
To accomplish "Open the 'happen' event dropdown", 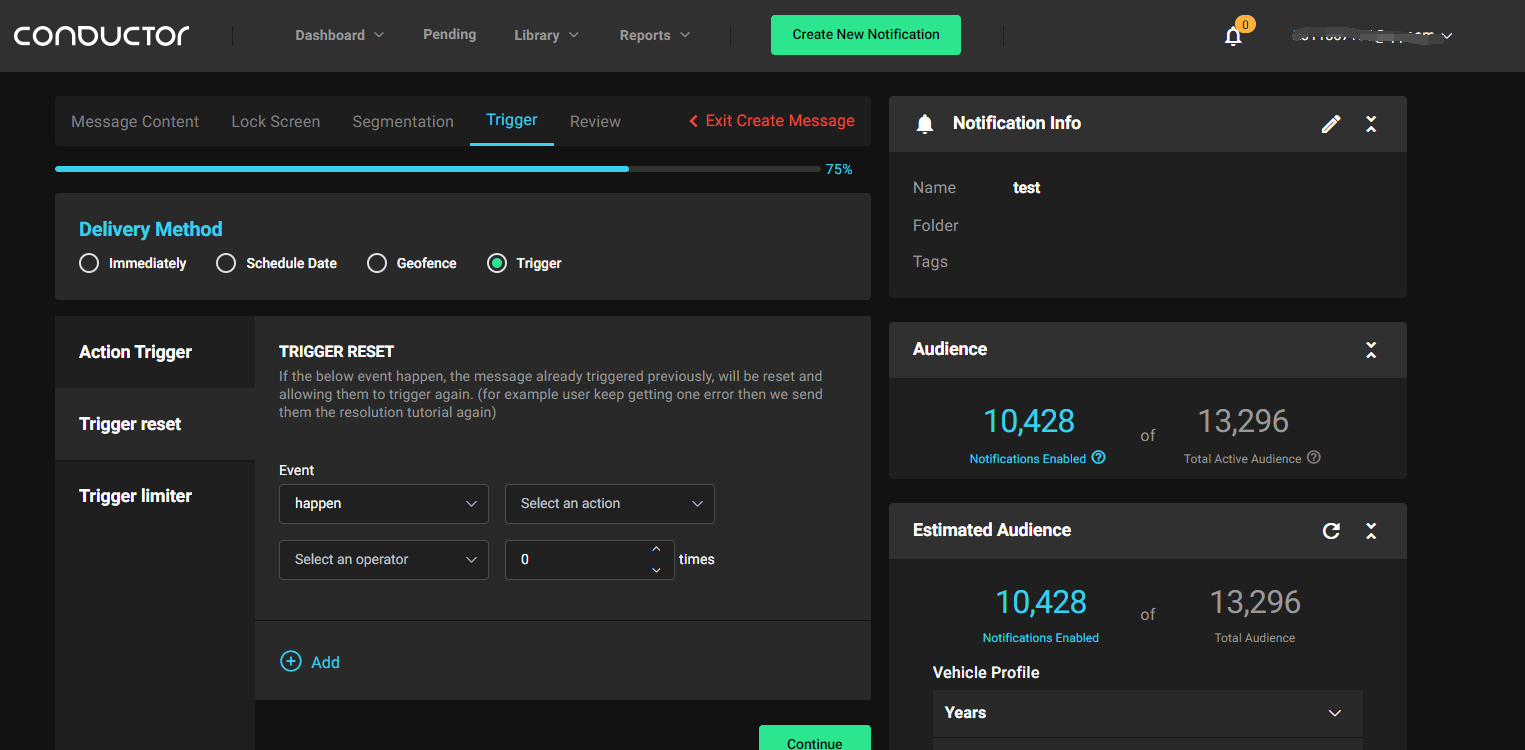I will (384, 504).
